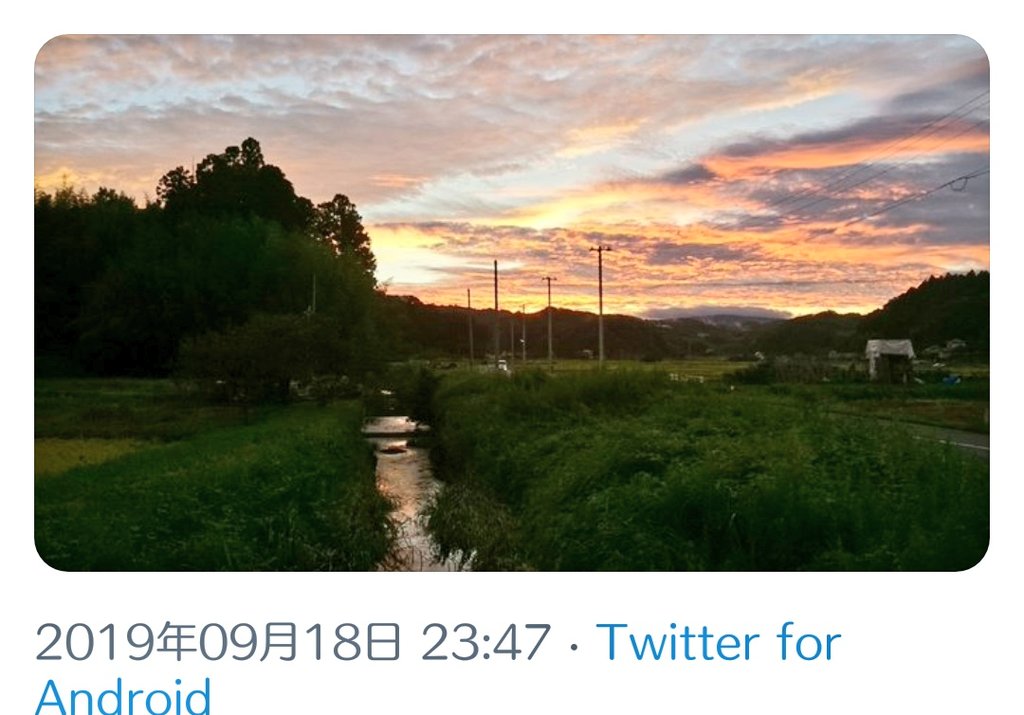Click the dot separator before Twitter for Android
The width and height of the screenshot is (1024, 715).
574,646
